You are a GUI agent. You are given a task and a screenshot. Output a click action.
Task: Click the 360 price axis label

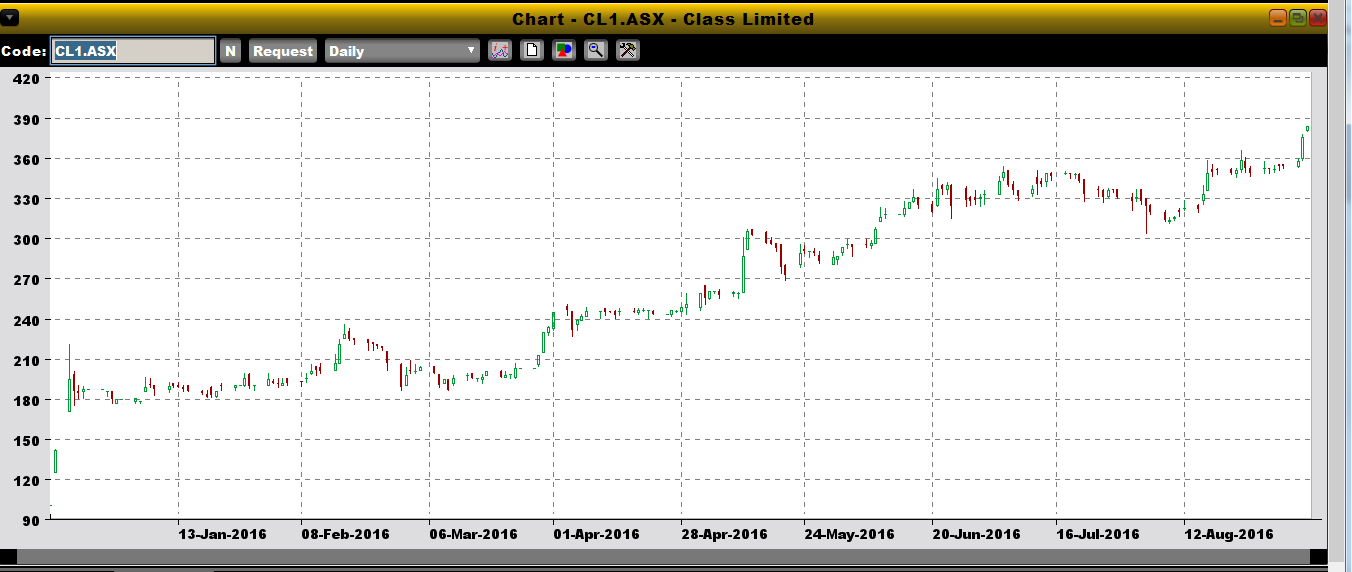25,159
